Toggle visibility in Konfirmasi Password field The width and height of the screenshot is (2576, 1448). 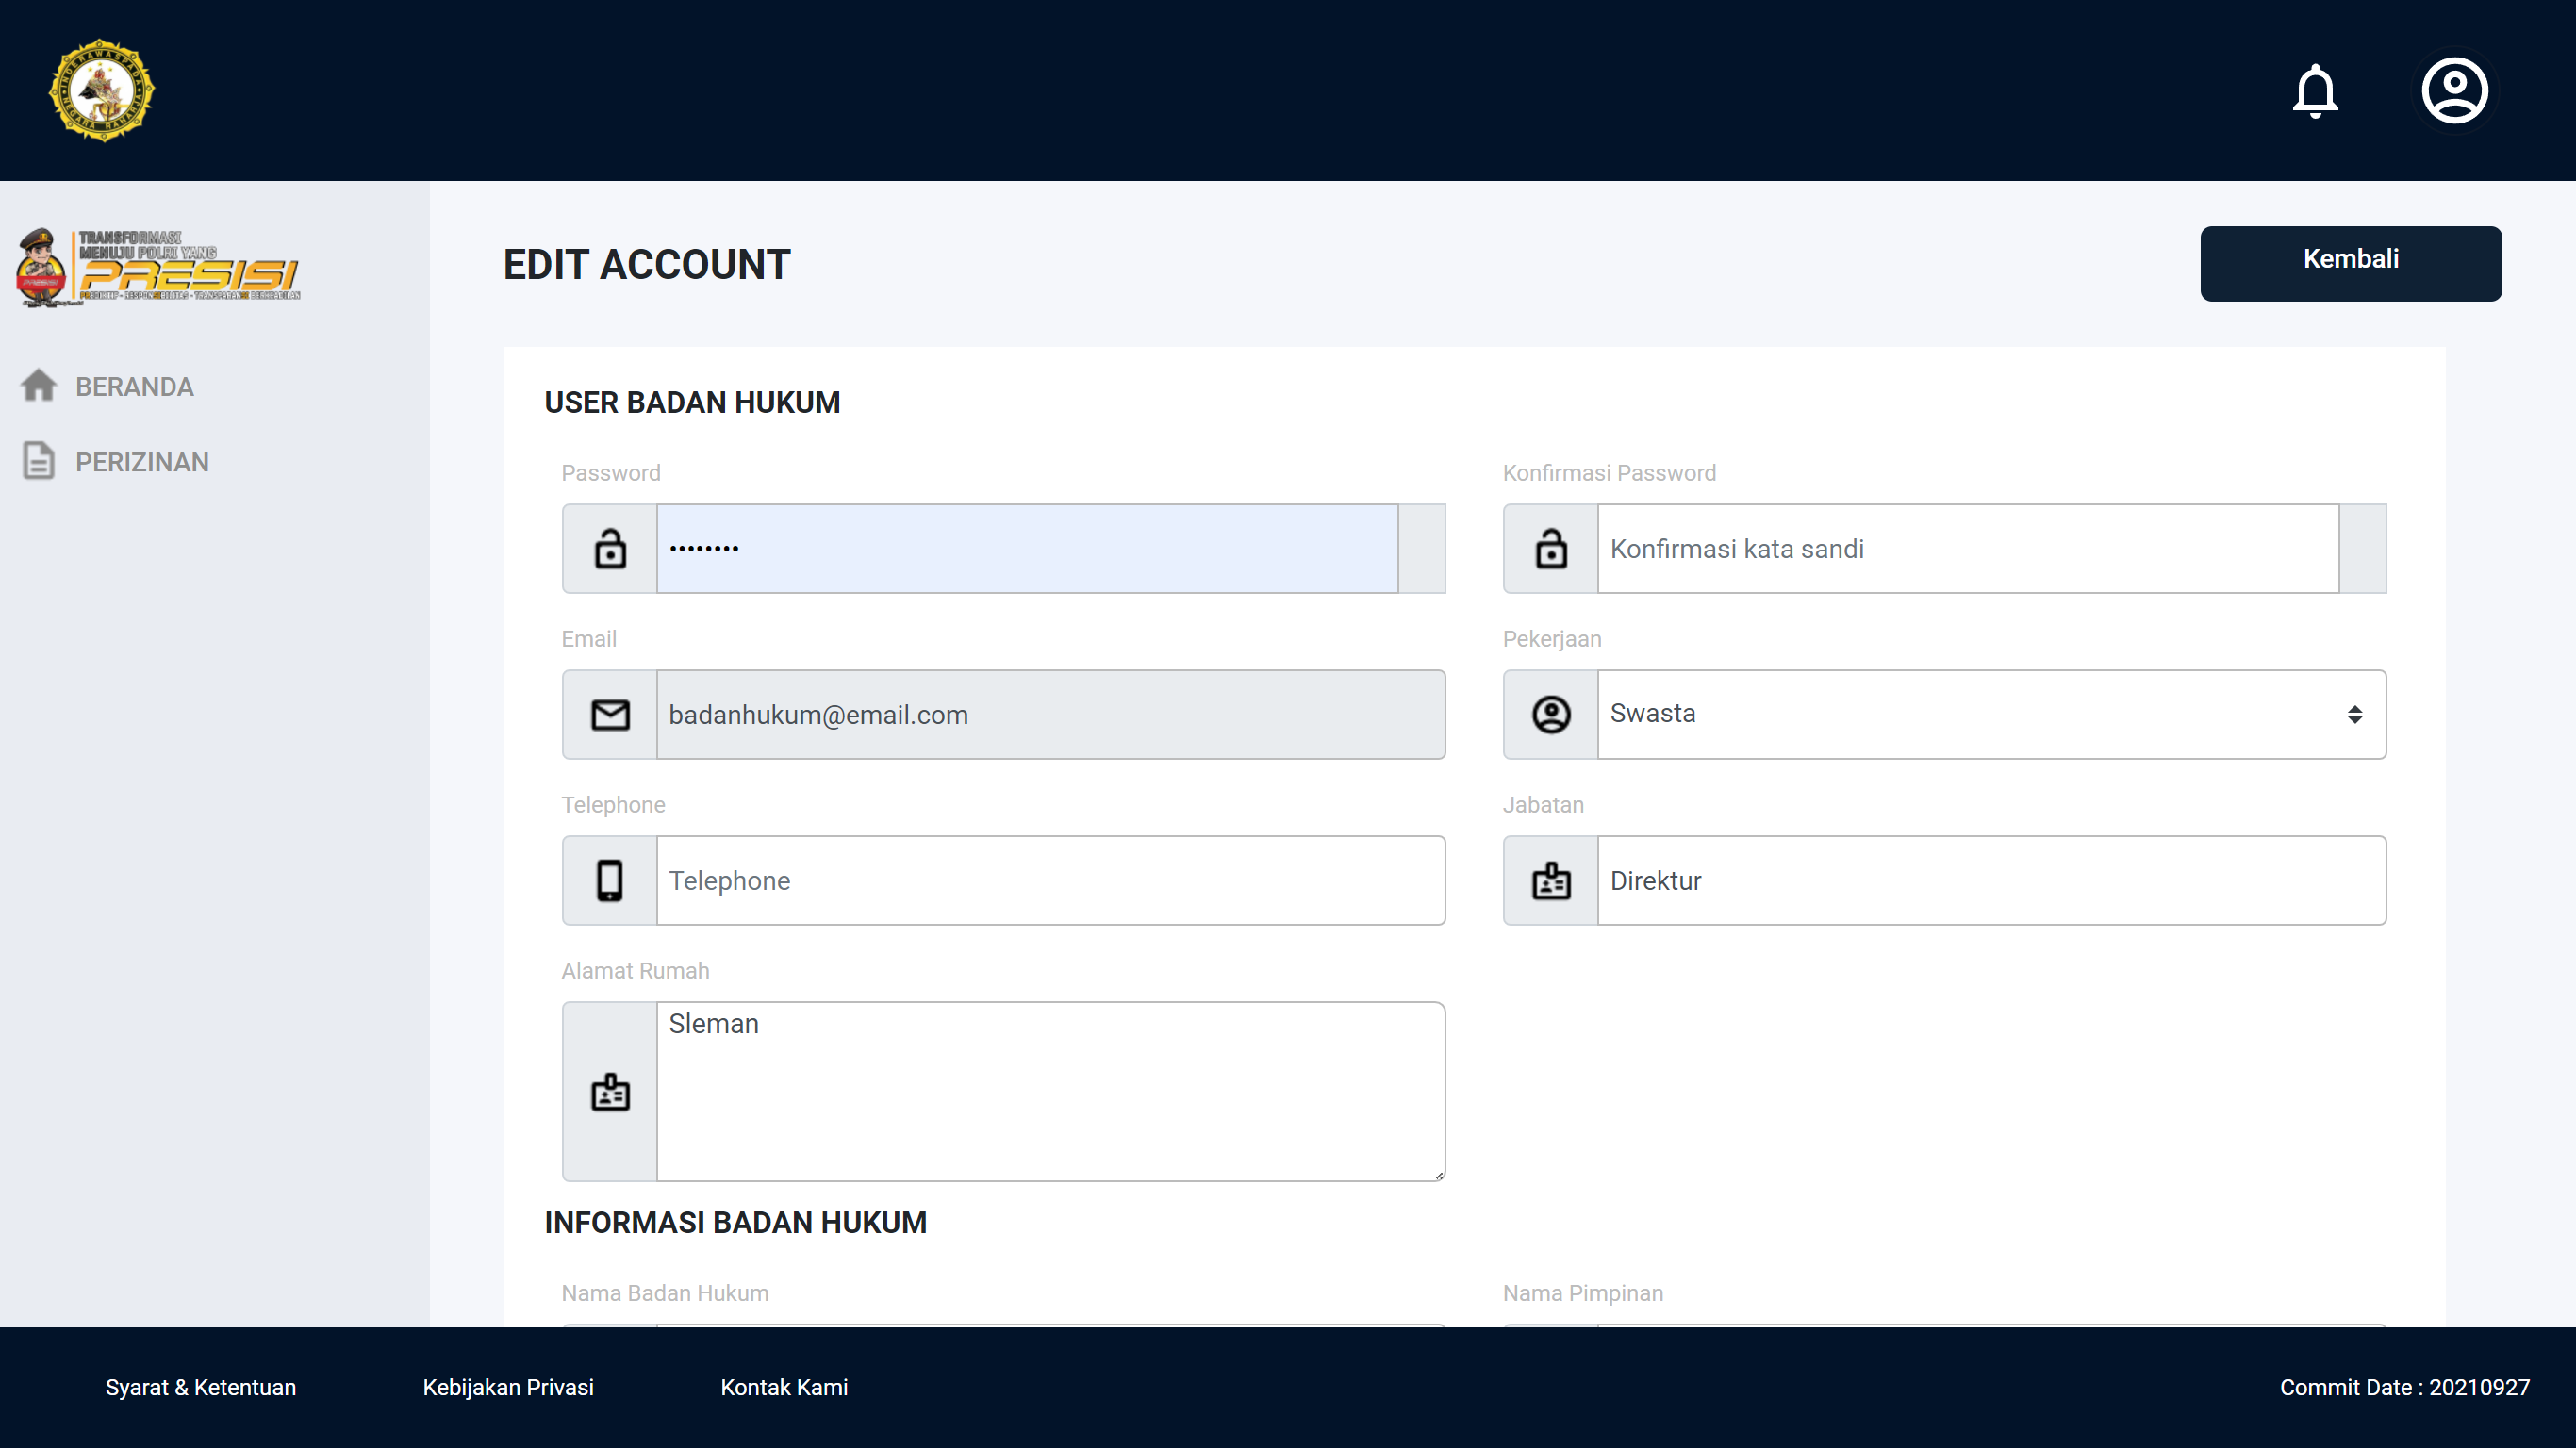point(2362,549)
